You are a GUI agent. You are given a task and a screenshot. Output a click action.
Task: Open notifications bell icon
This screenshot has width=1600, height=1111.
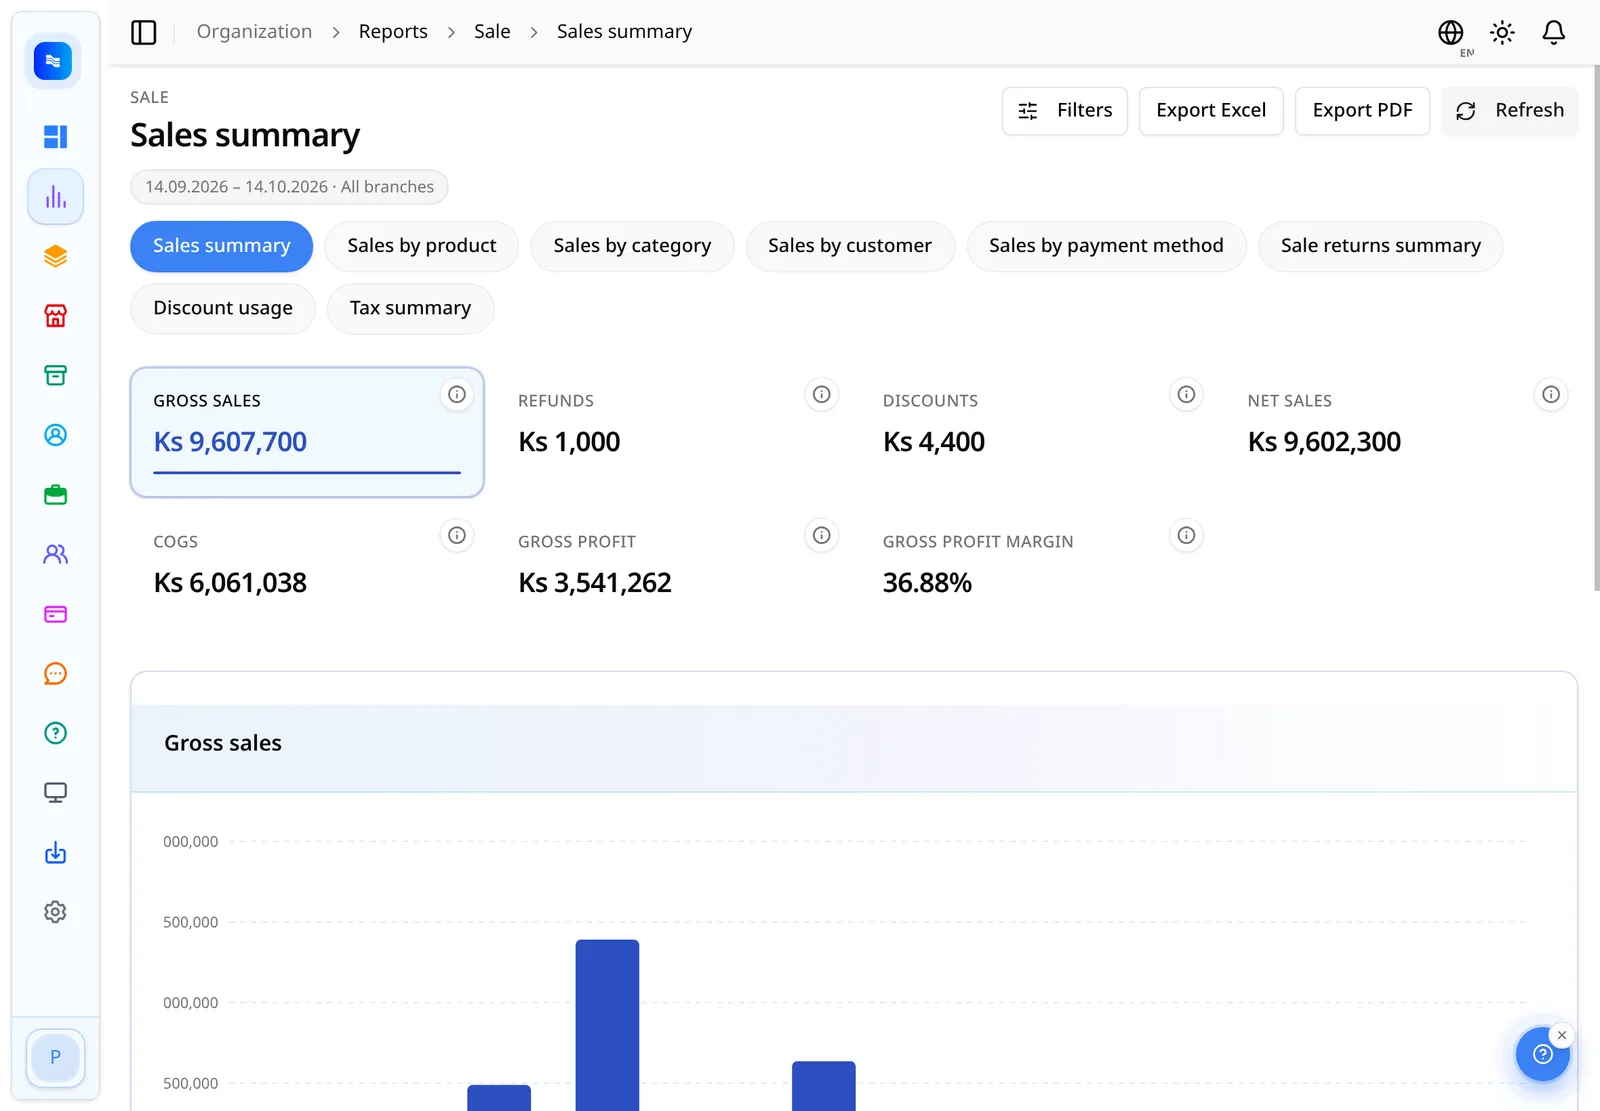(x=1553, y=33)
